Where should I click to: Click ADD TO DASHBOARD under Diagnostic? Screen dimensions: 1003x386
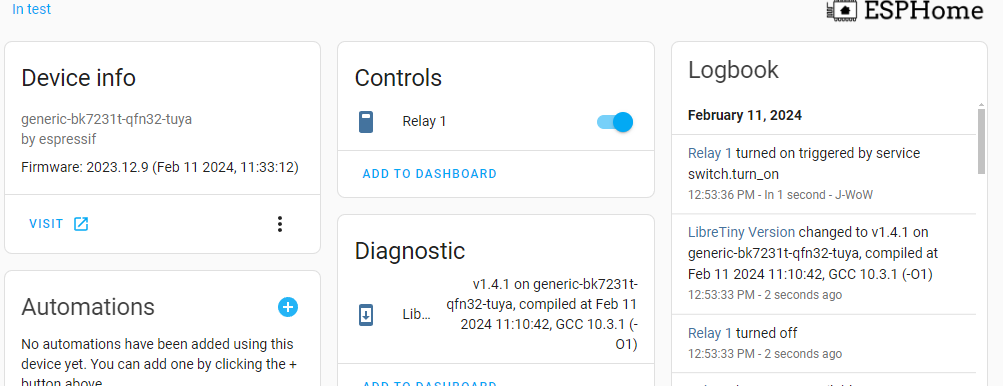pos(429,383)
